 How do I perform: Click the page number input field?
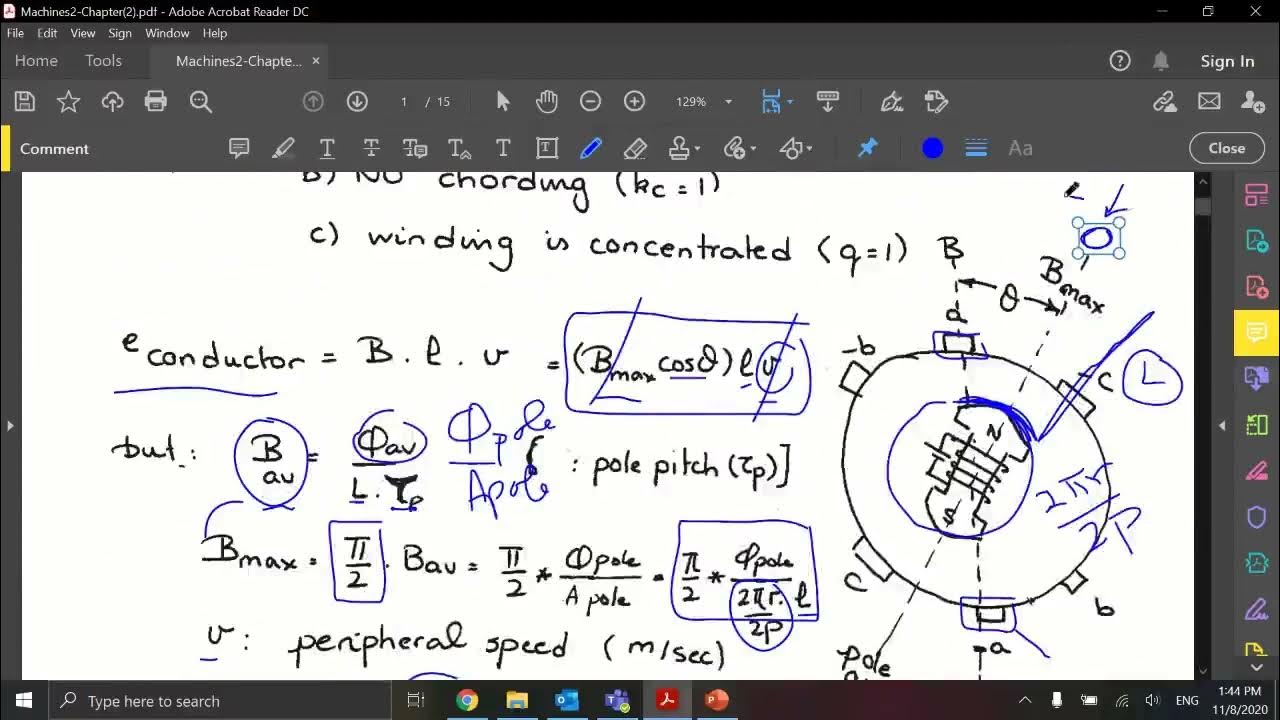pos(404,101)
